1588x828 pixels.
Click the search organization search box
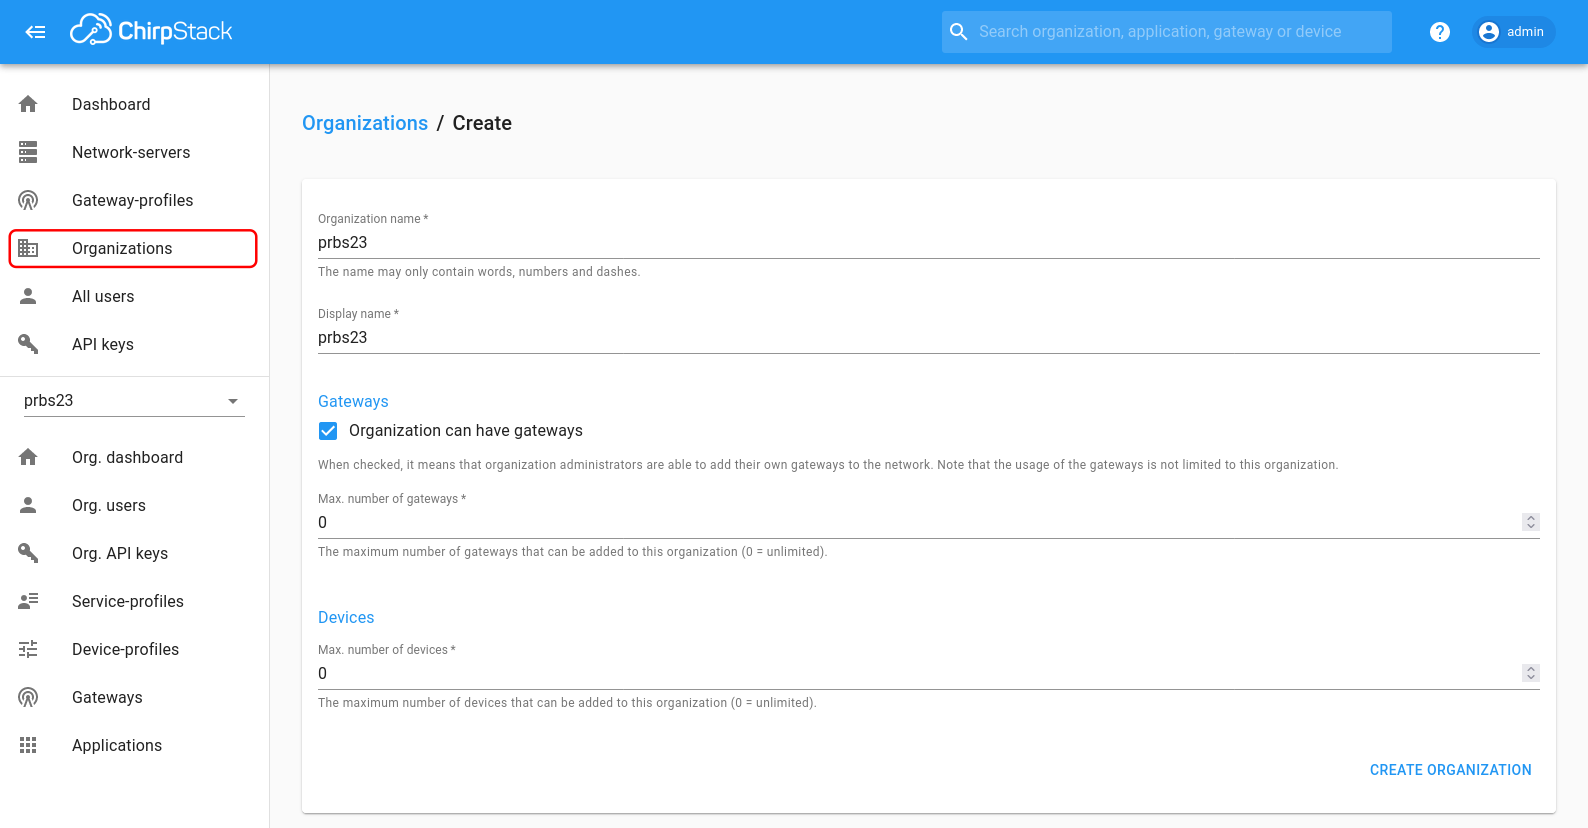1166,32
